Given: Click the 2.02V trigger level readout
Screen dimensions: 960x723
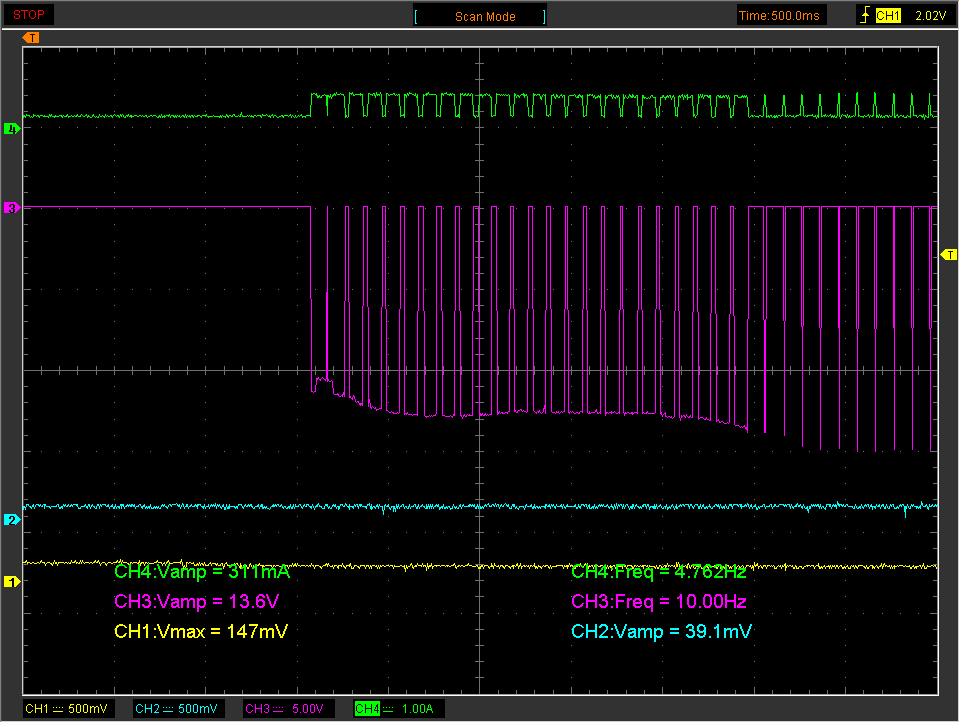Looking at the screenshot, I should pyautogui.click(x=930, y=16).
